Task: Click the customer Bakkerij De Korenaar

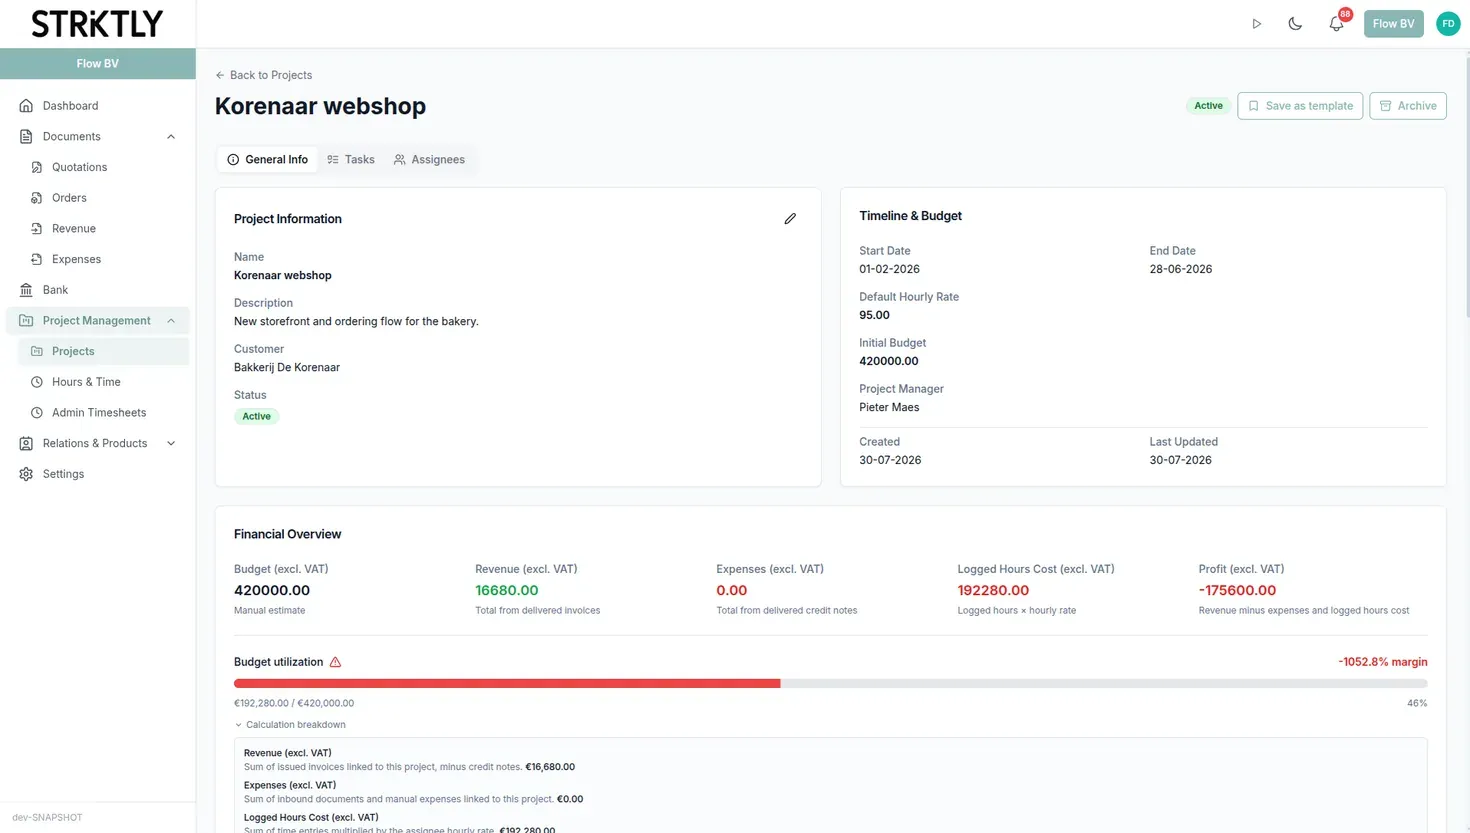Action: (287, 368)
